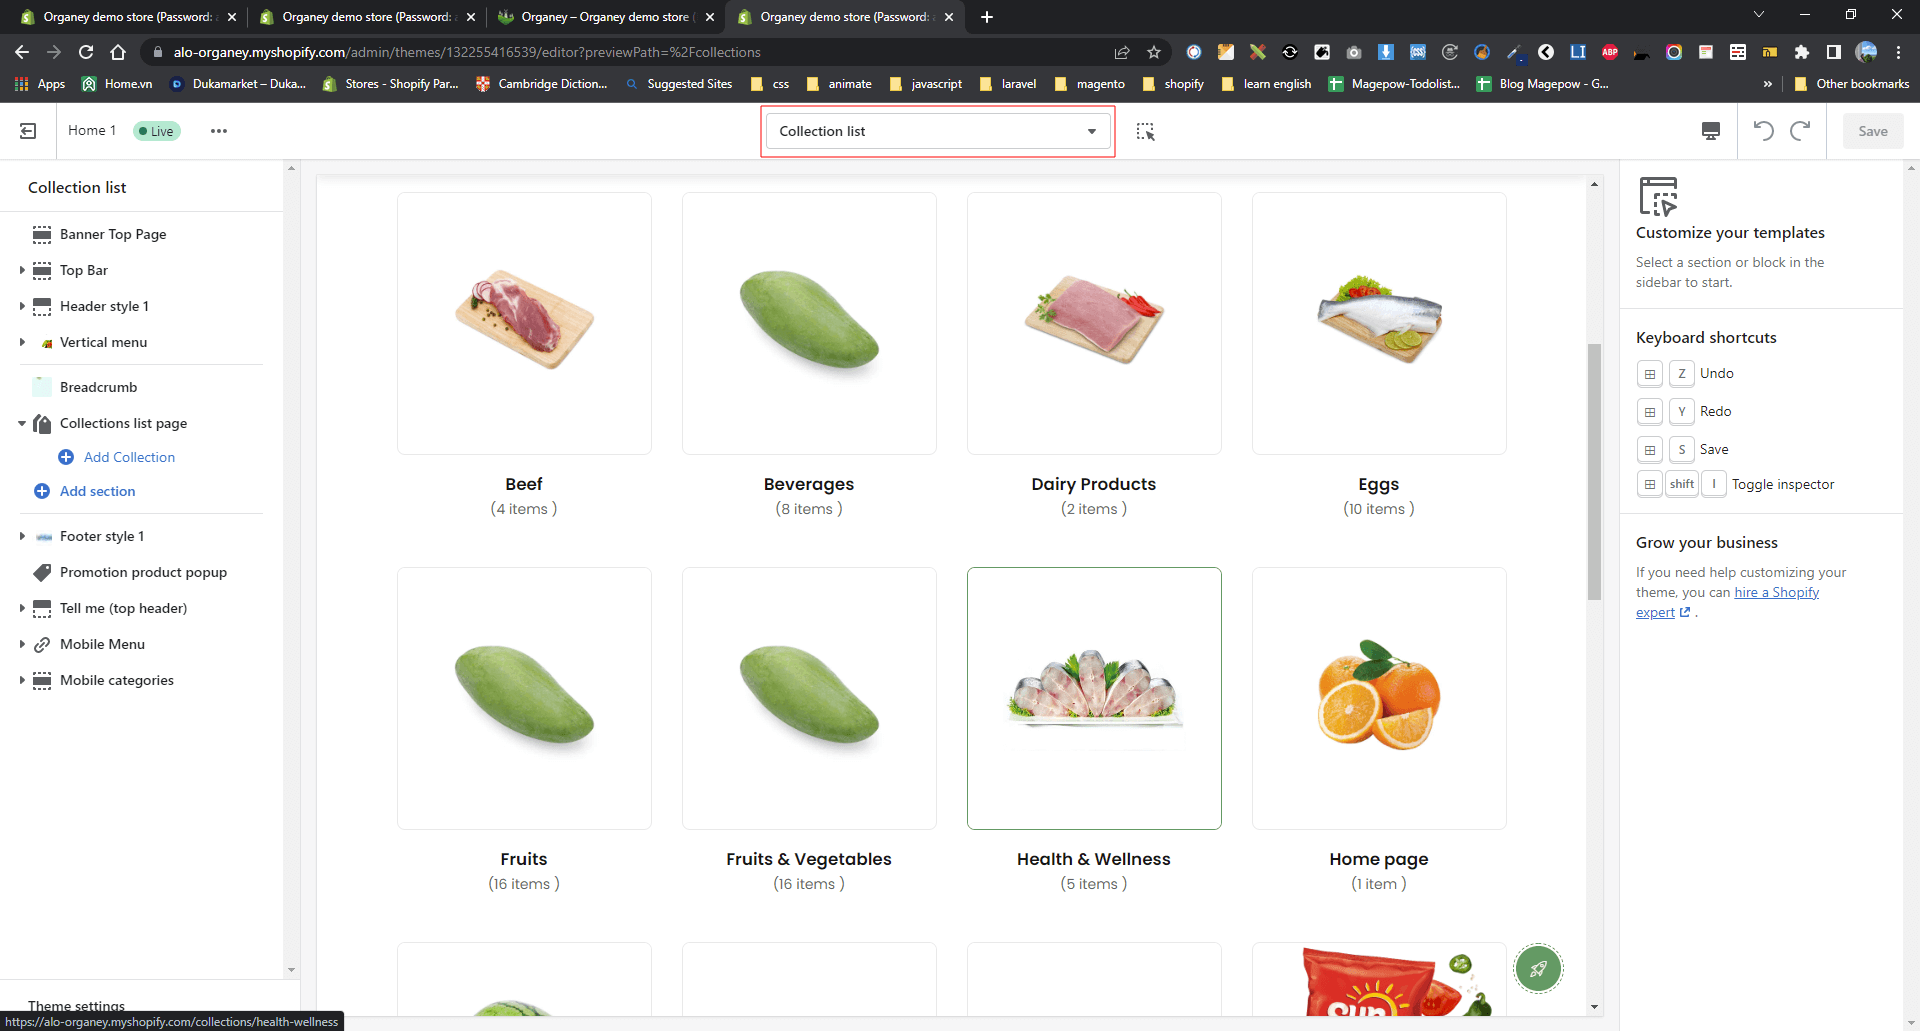Toggle the inspector selection tool icon
The image size is (1920, 1031).
1145,131
